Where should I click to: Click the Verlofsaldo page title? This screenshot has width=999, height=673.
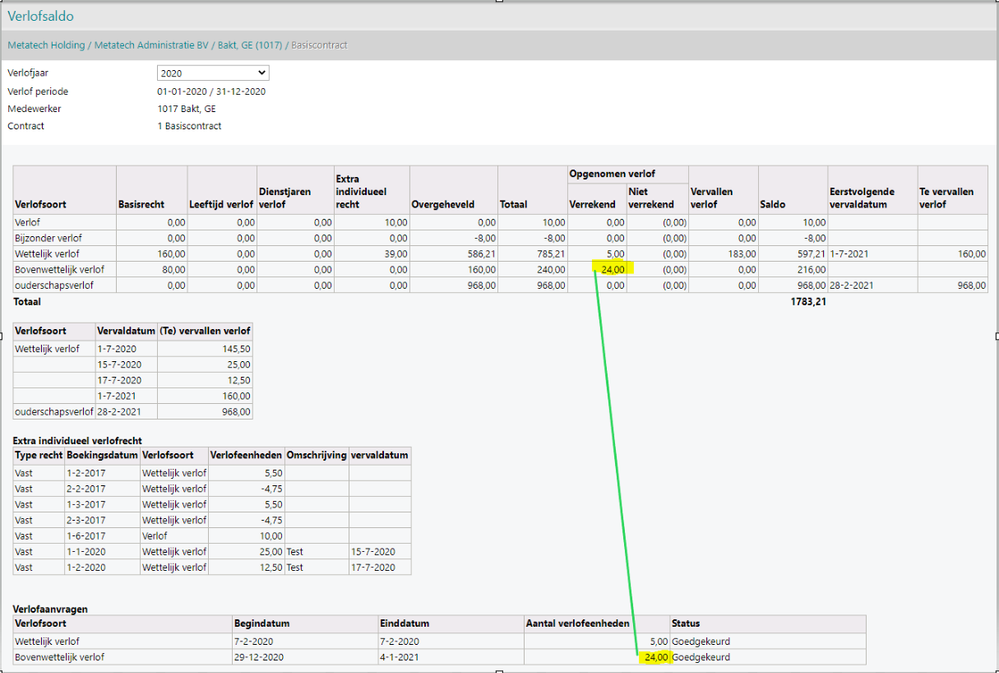(40, 16)
